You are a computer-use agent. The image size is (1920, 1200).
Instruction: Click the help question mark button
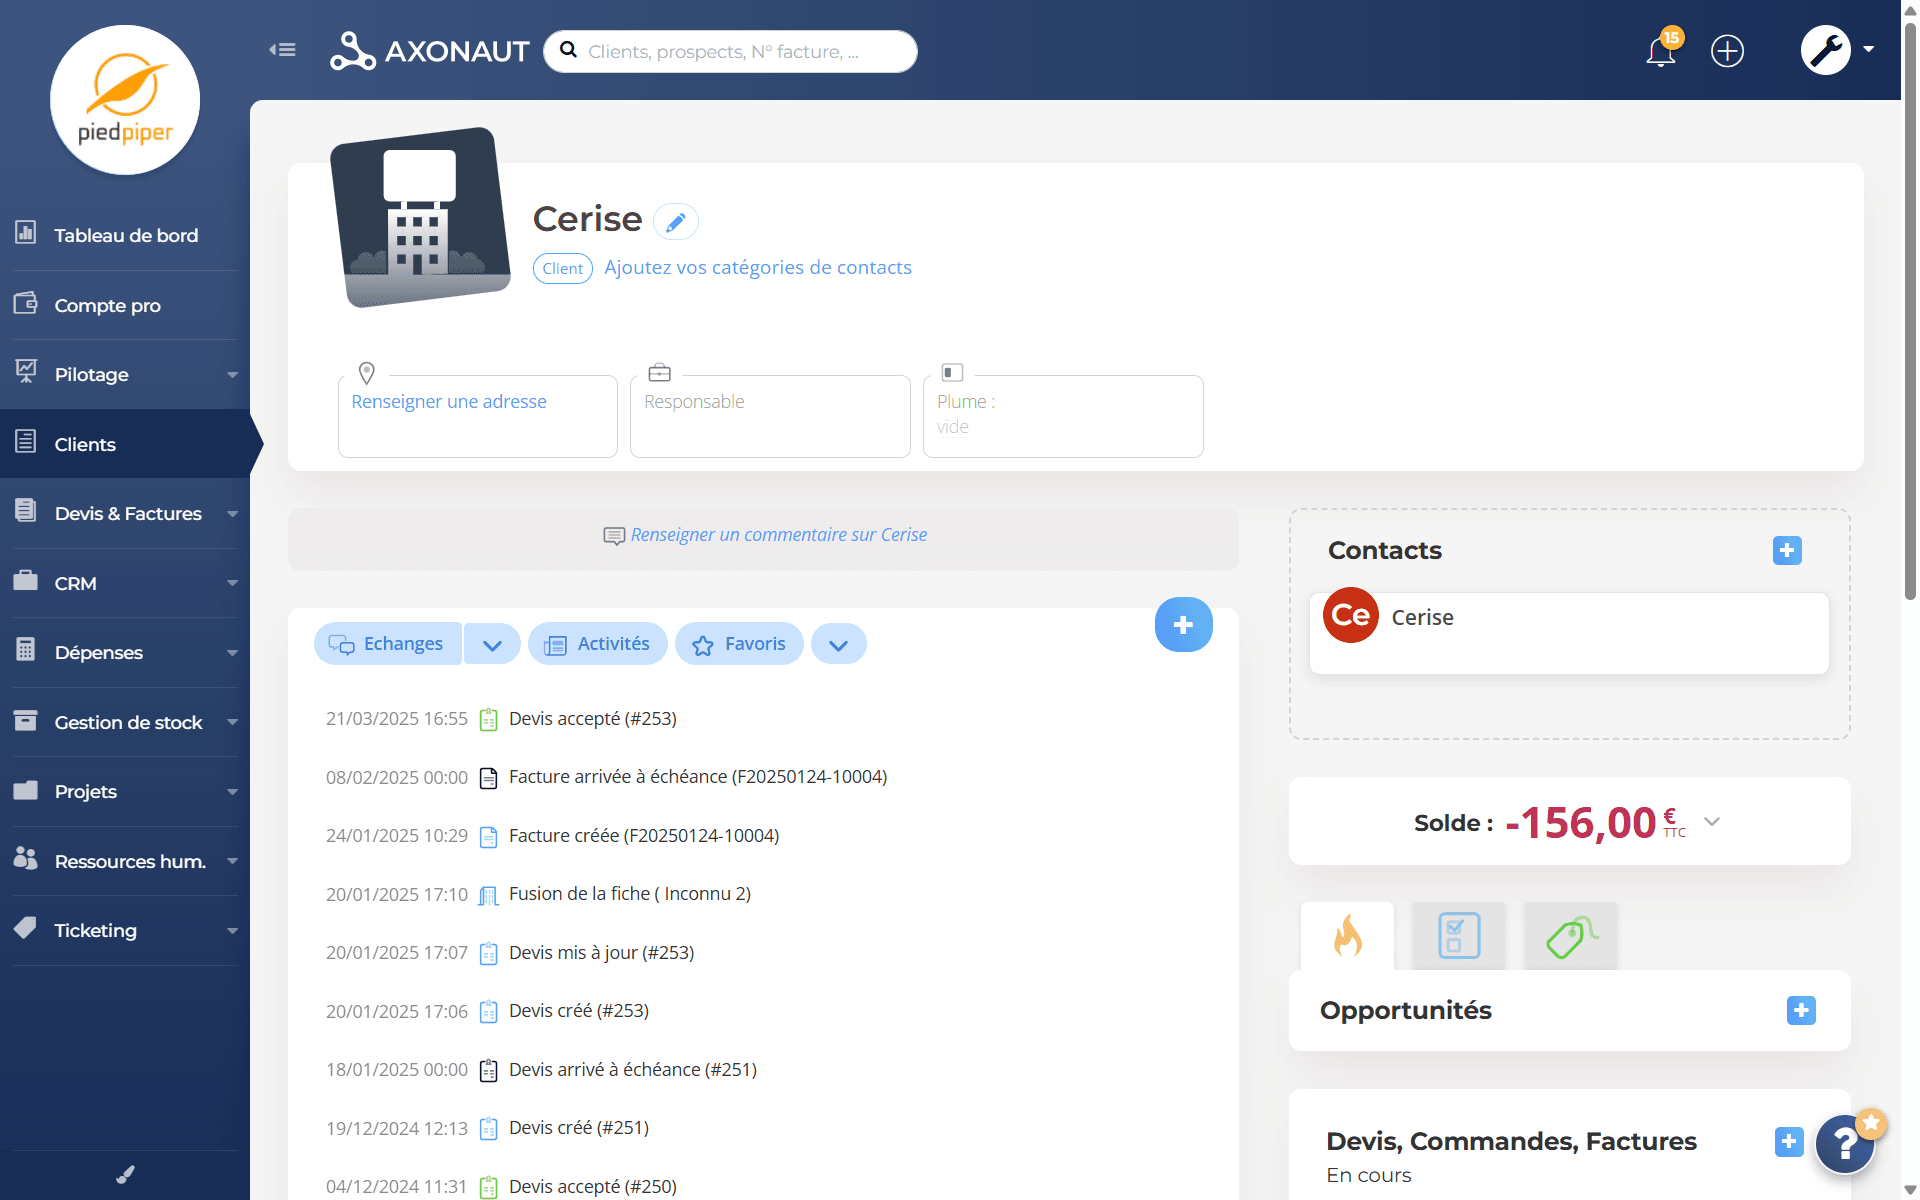click(x=1844, y=1144)
